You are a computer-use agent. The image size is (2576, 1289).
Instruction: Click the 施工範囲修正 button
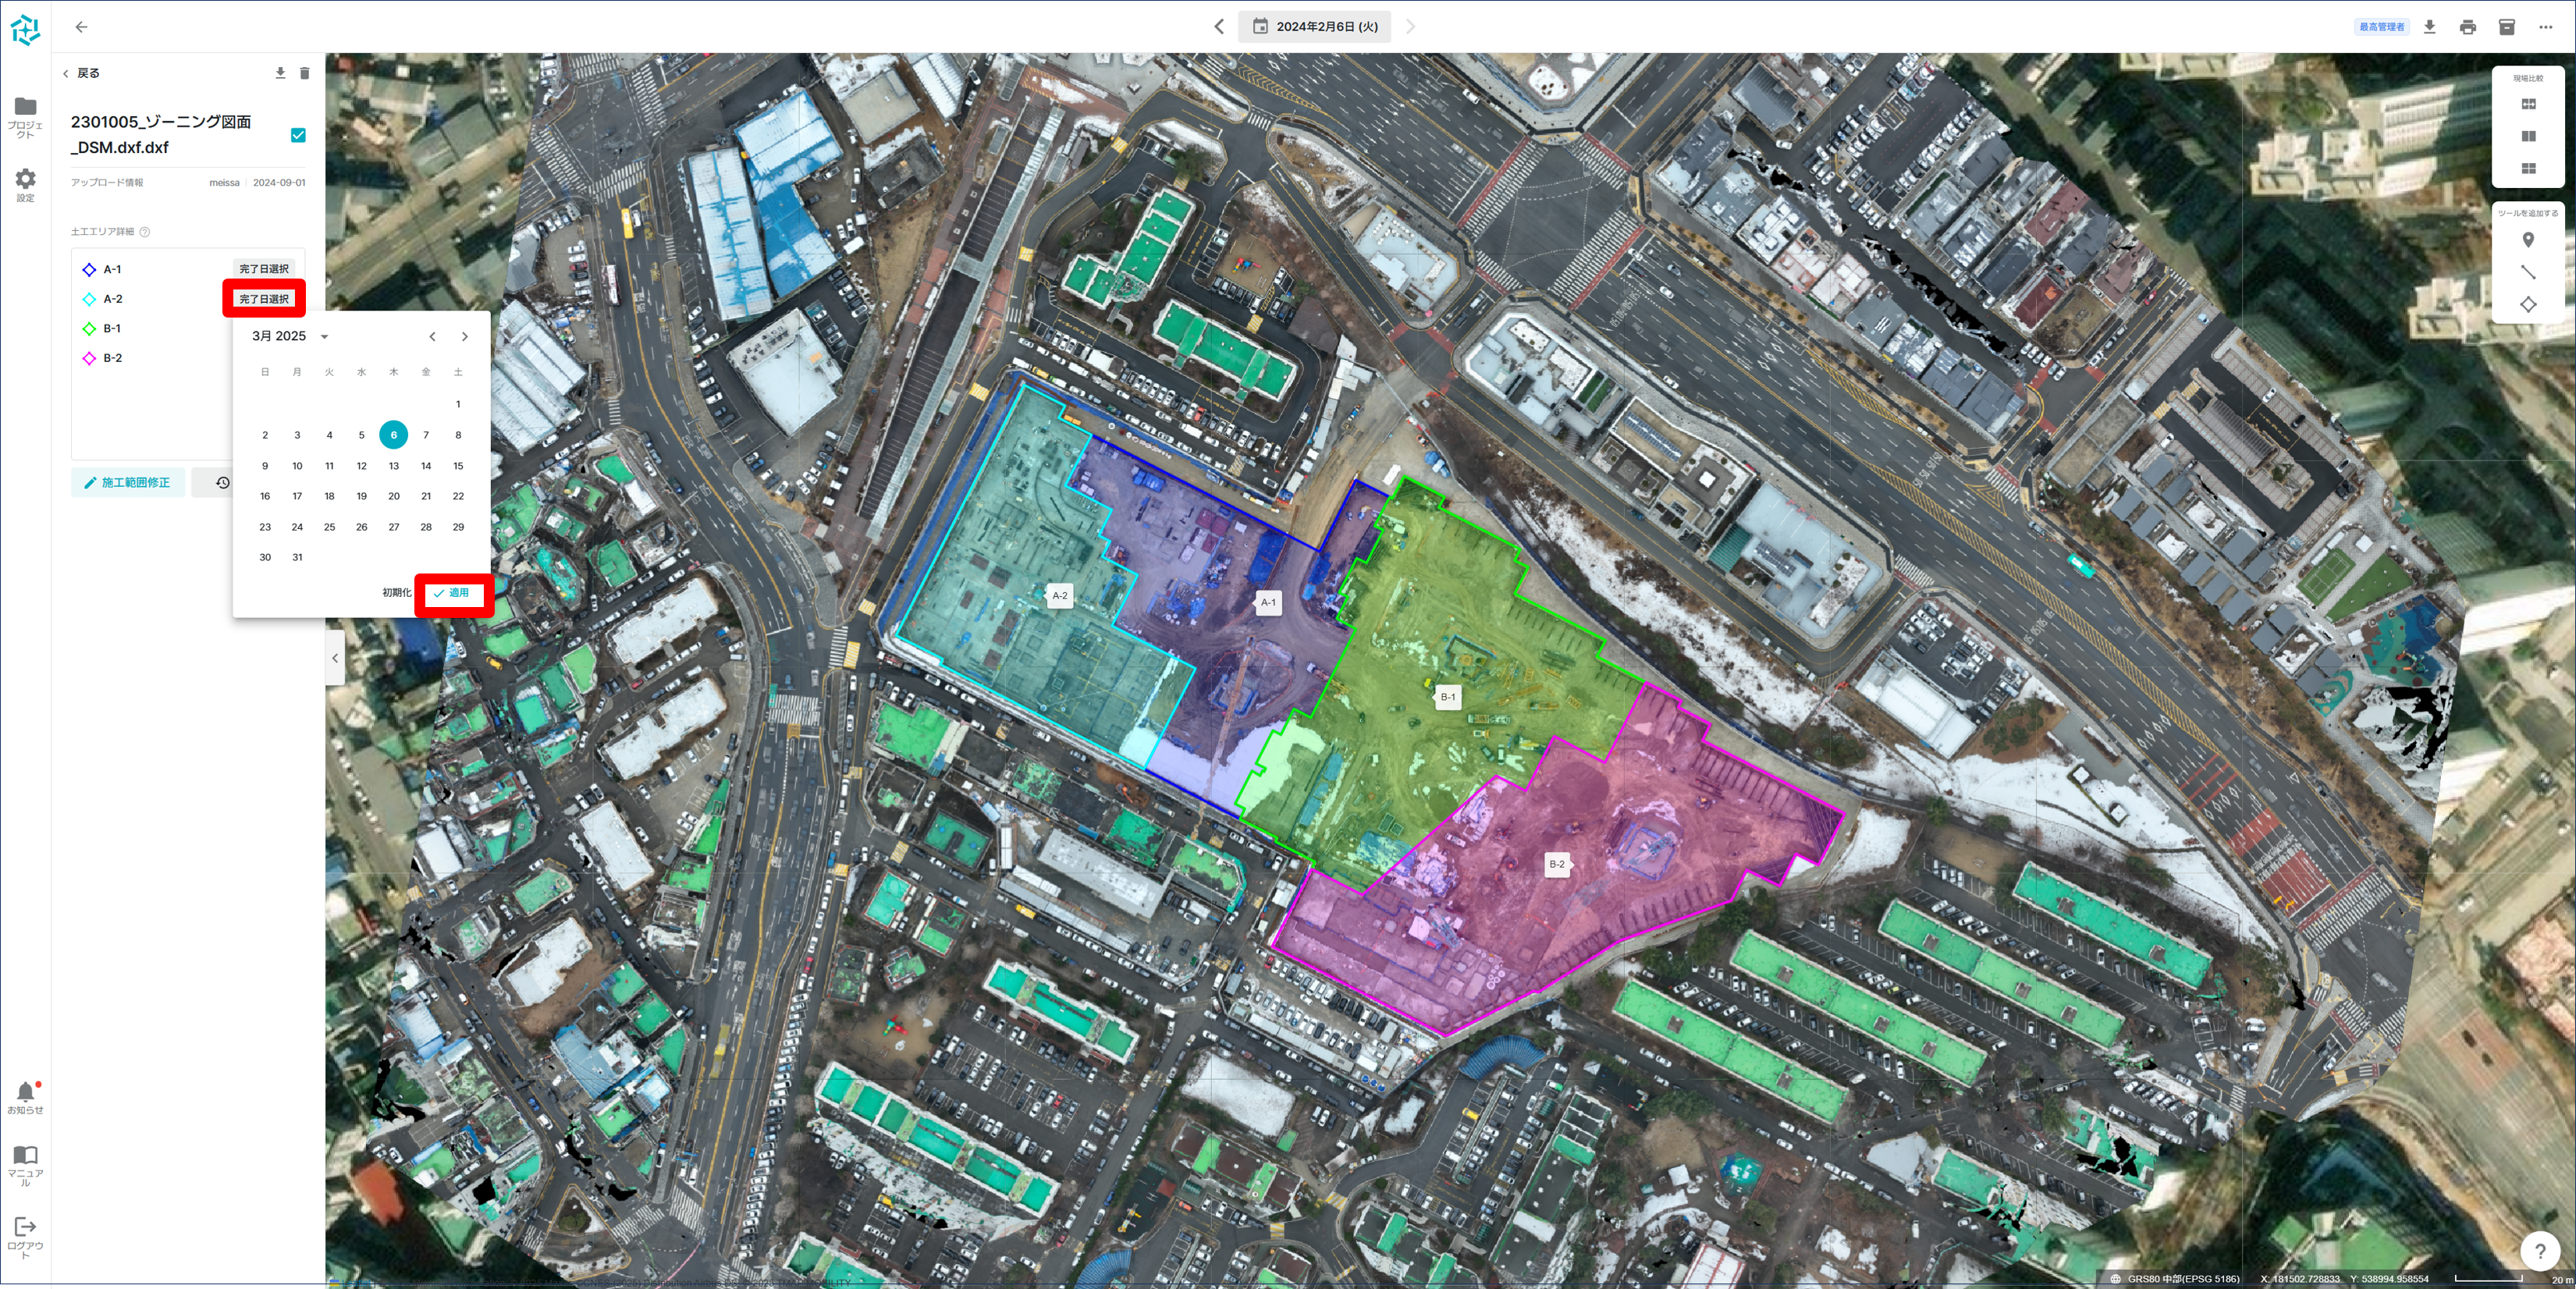pyautogui.click(x=127, y=483)
